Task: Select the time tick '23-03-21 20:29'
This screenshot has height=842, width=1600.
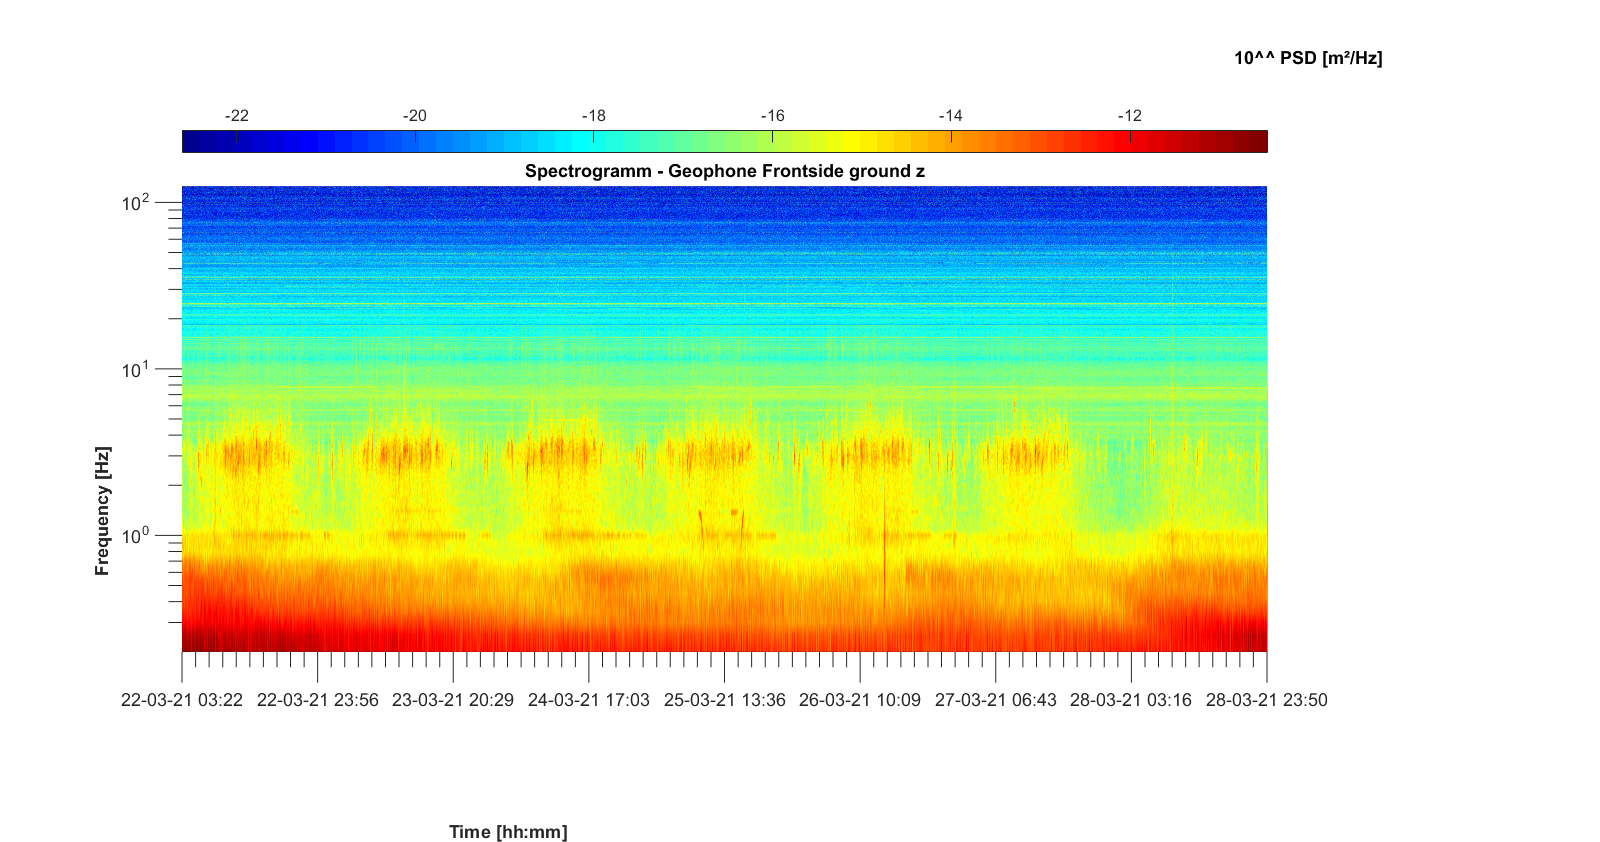Action: [453, 700]
